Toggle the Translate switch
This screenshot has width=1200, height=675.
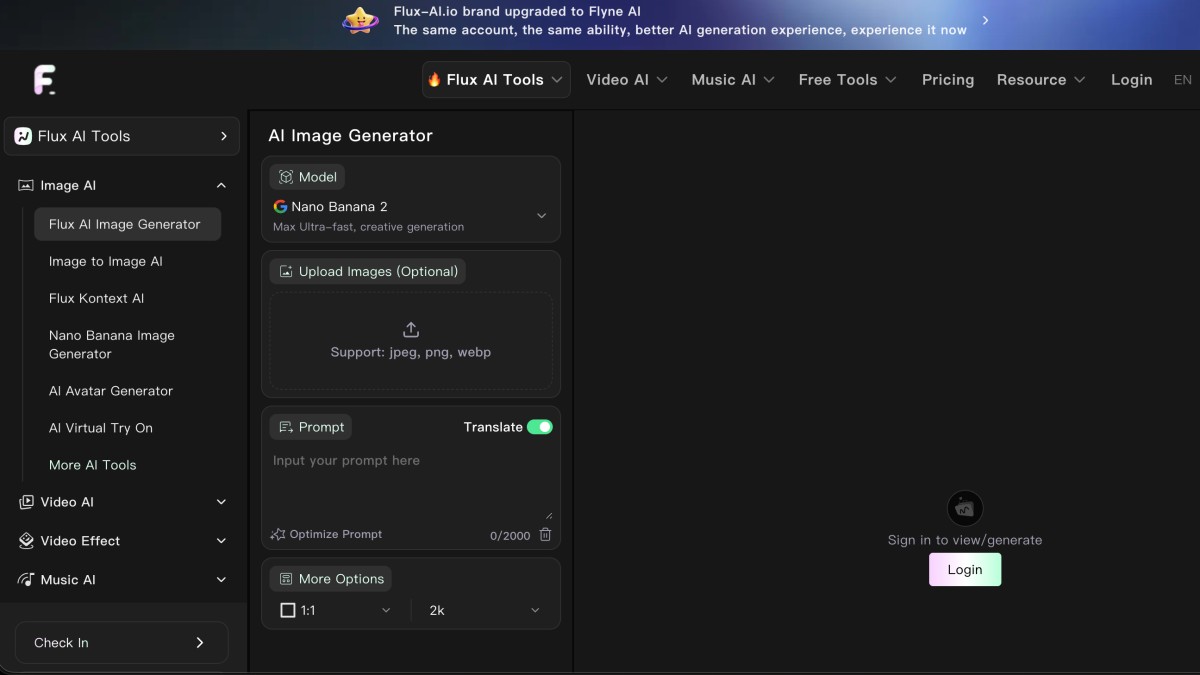click(540, 427)
